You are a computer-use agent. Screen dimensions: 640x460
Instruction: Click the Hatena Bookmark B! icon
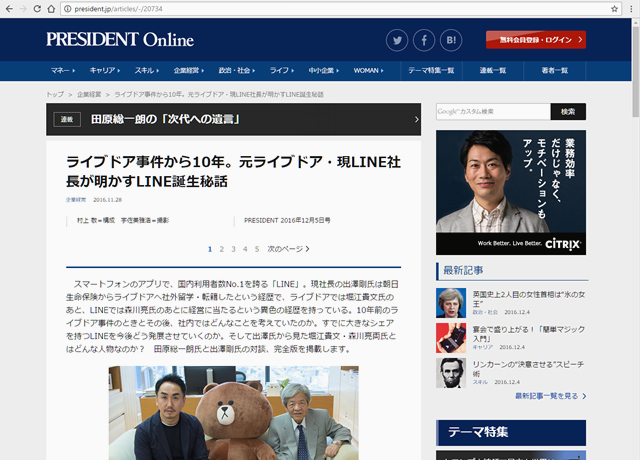click(x=450, y=41)
